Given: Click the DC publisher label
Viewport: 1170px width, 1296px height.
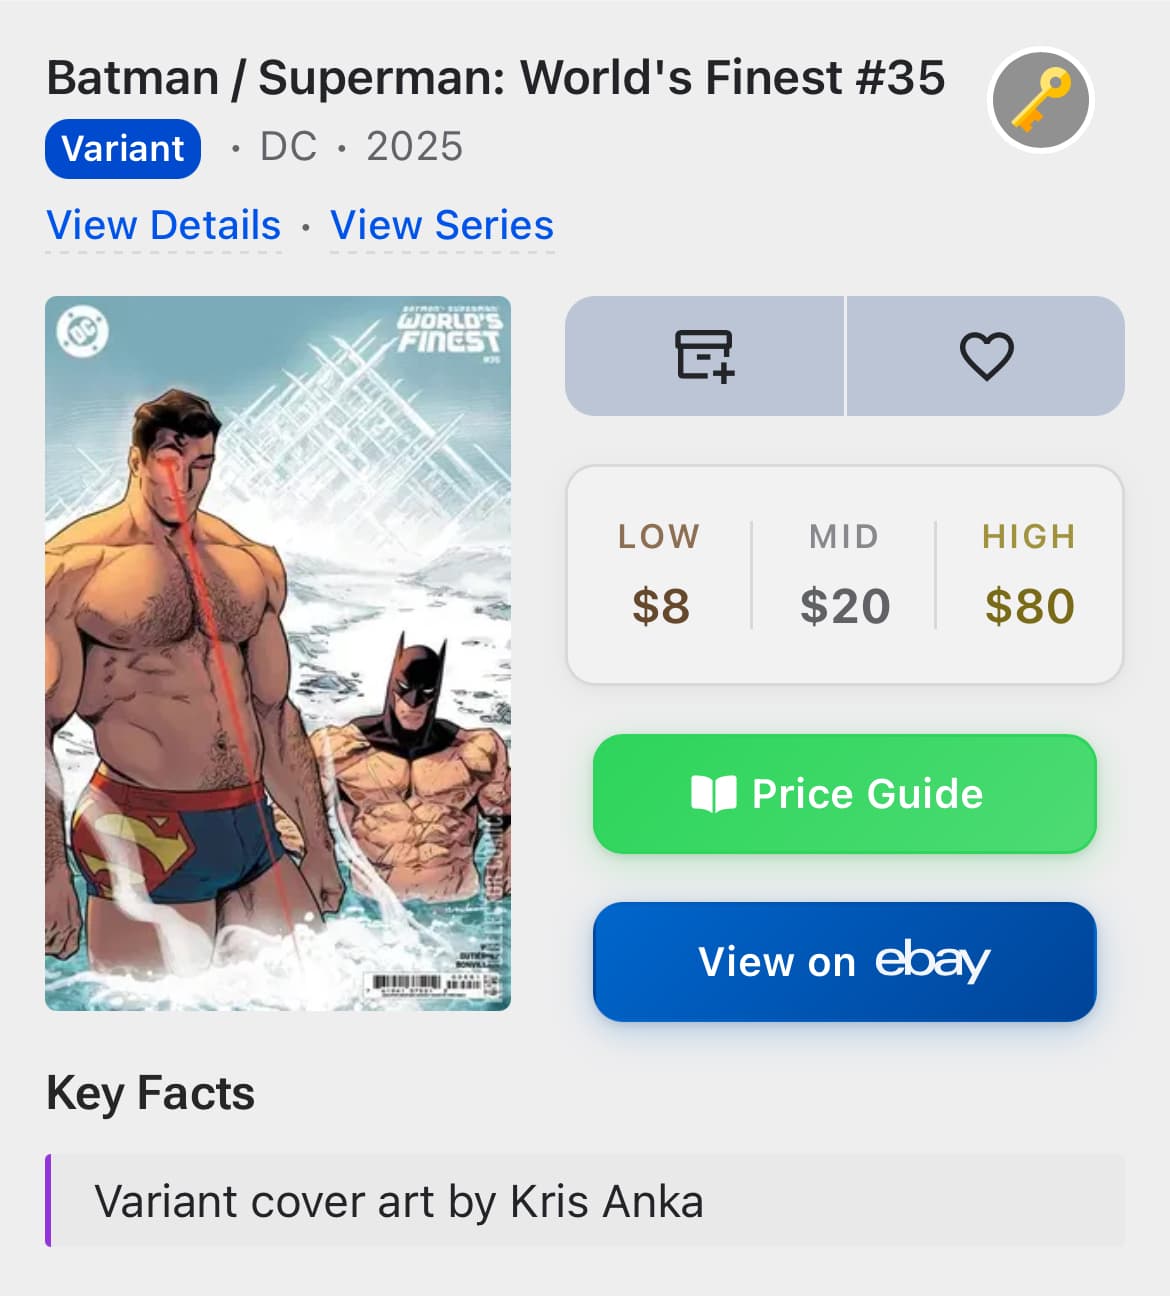Looking at the screenshot, I should coord(288,147).
